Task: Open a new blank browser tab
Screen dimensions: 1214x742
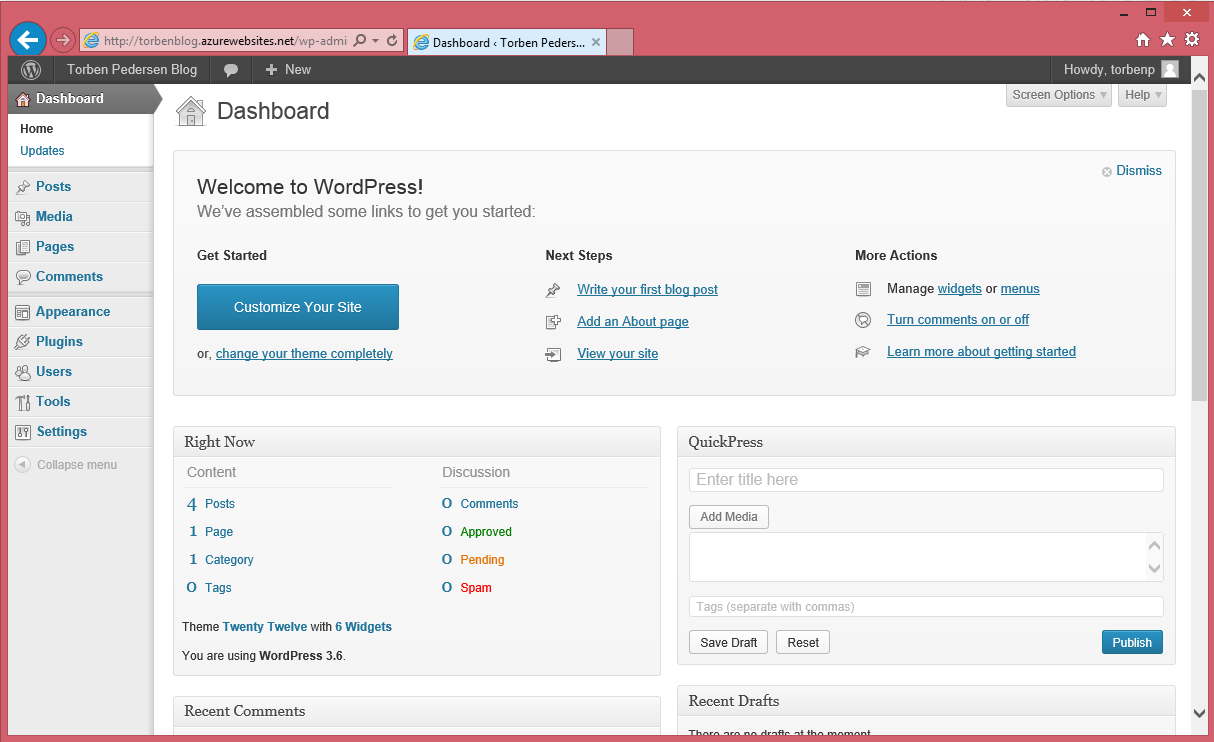Action: tap(620, 42)
